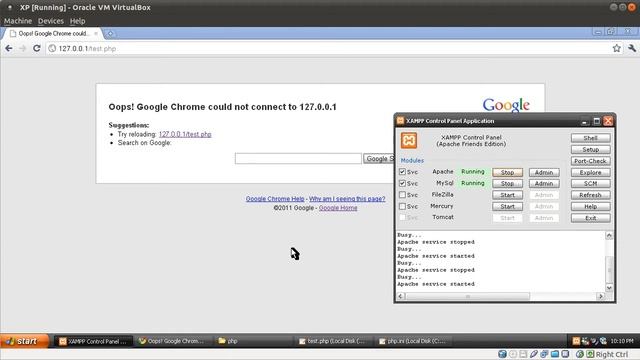Switch to test.php editor in taskbar
Viewport: 640px width, 360px height.
tap(333, 341)
